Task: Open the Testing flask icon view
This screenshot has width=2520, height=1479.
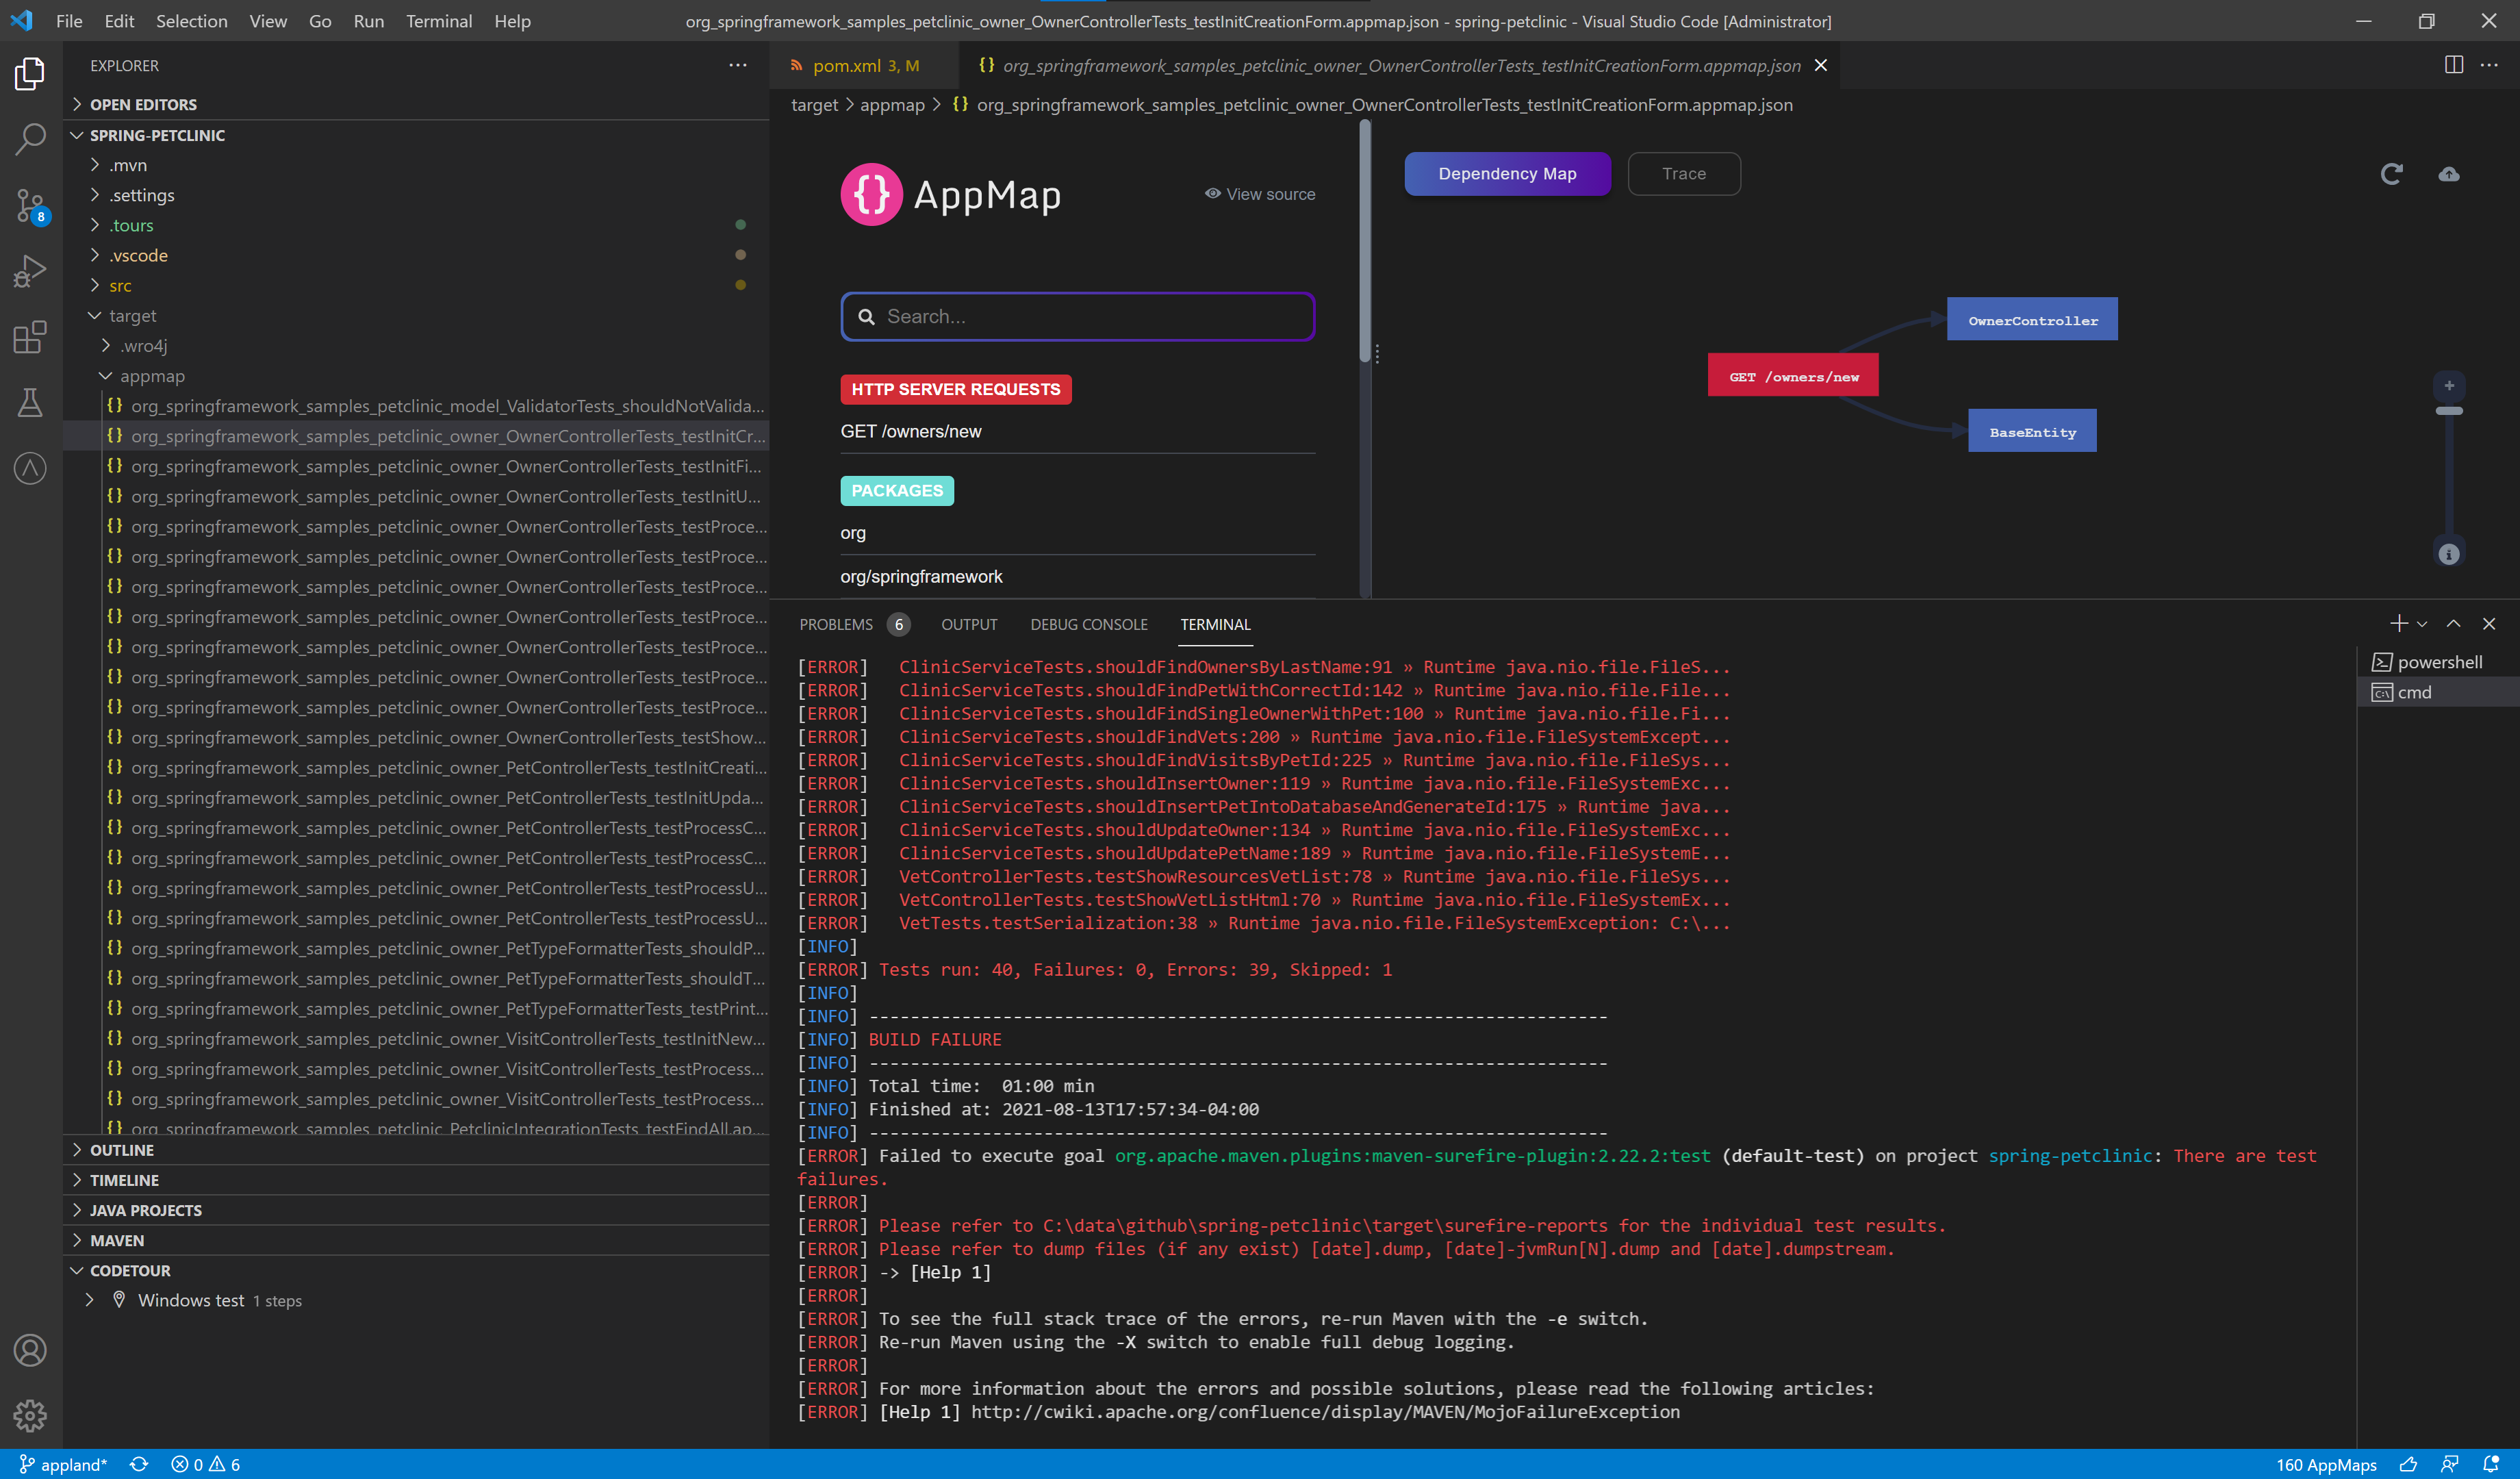Action: [x=30, y=403]
